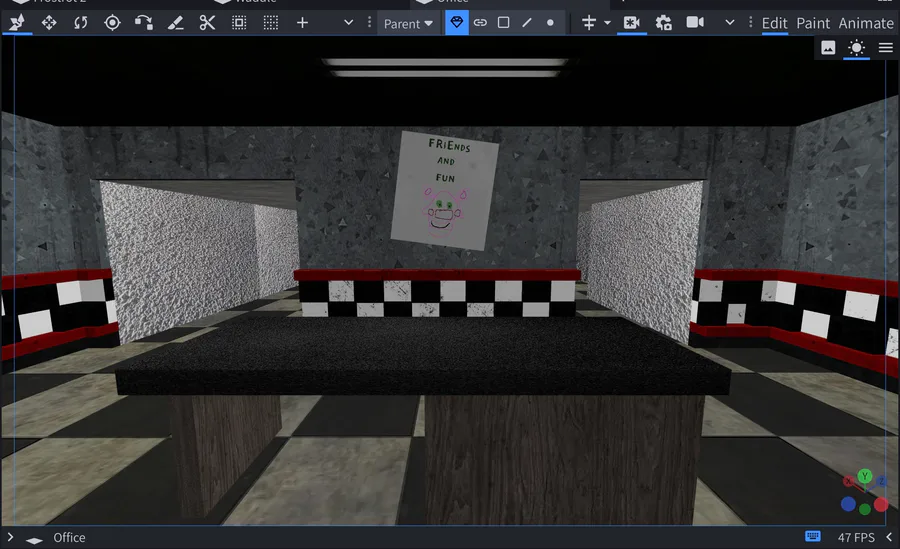Select the scissors tool

tap(207, 22)
